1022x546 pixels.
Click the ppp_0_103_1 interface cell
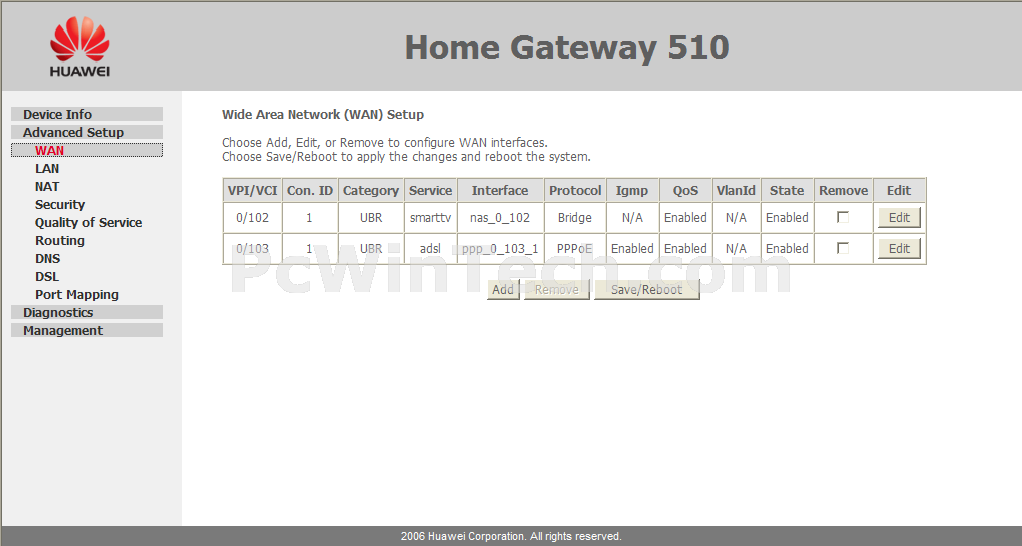500,248
